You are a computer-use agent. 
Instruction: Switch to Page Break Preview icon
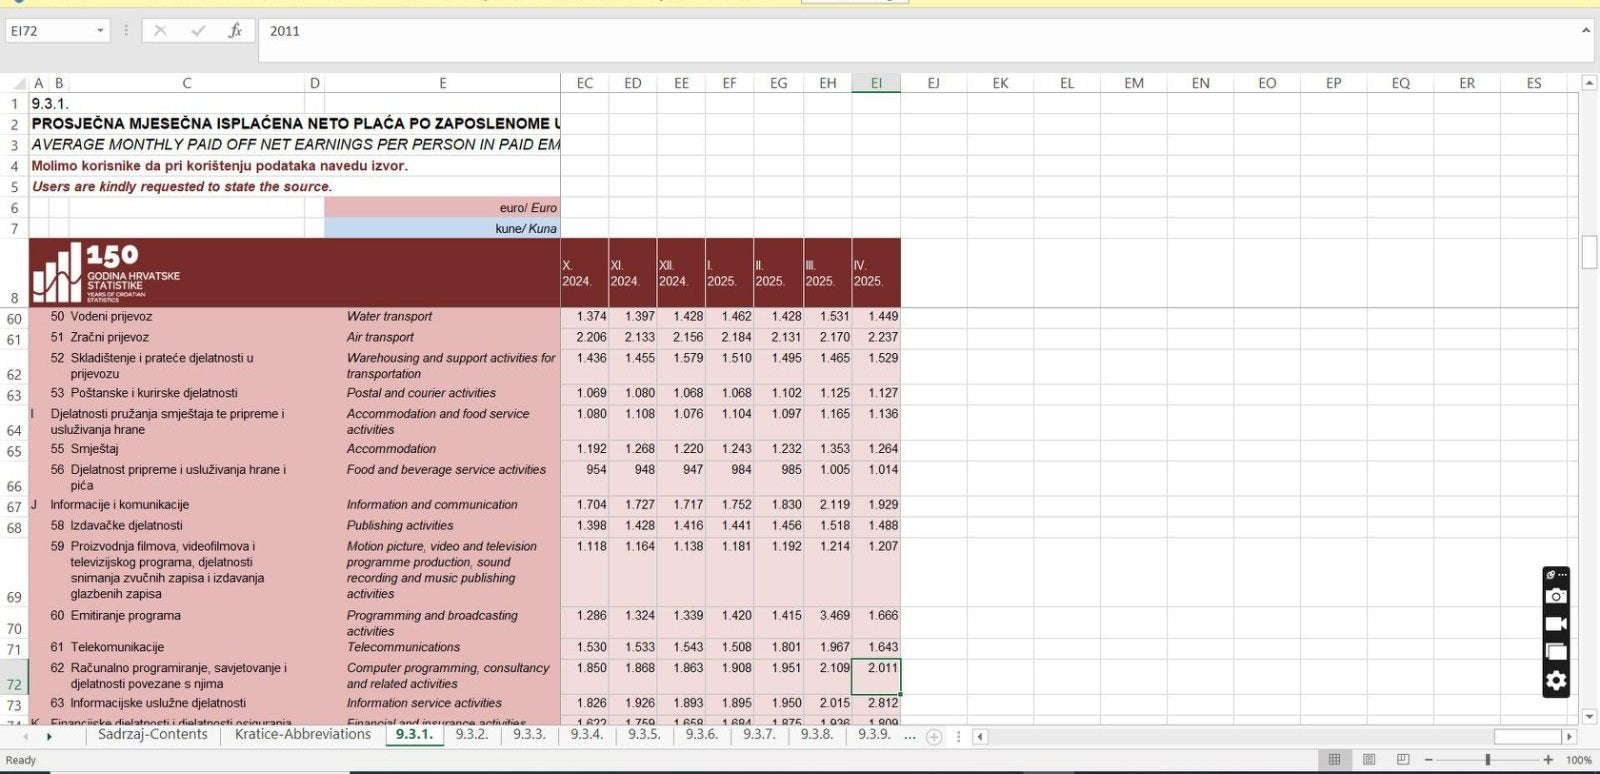click(x=1403, y=760)
